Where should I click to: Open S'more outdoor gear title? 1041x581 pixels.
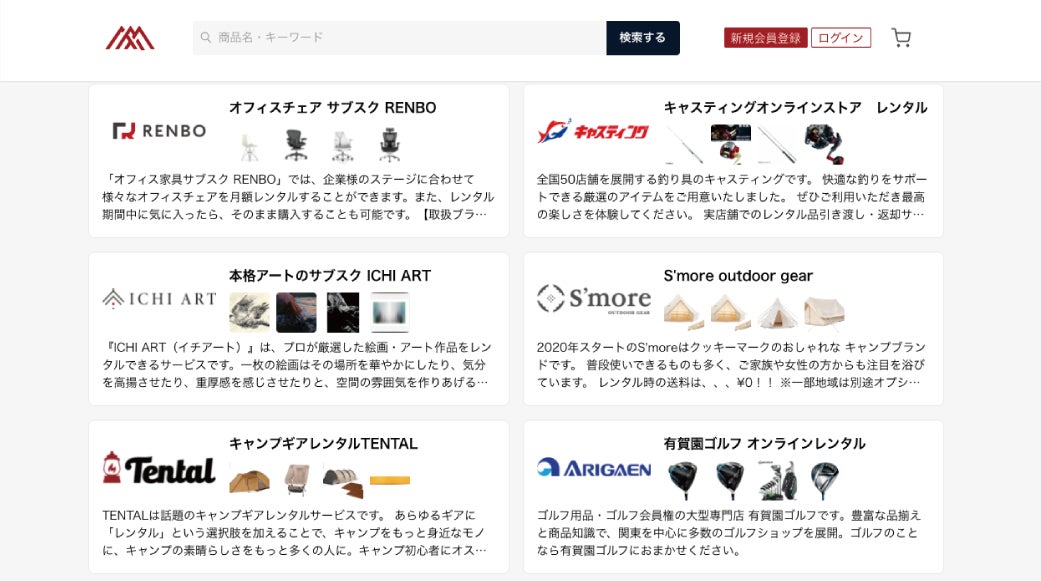click(x=738, y=276)
